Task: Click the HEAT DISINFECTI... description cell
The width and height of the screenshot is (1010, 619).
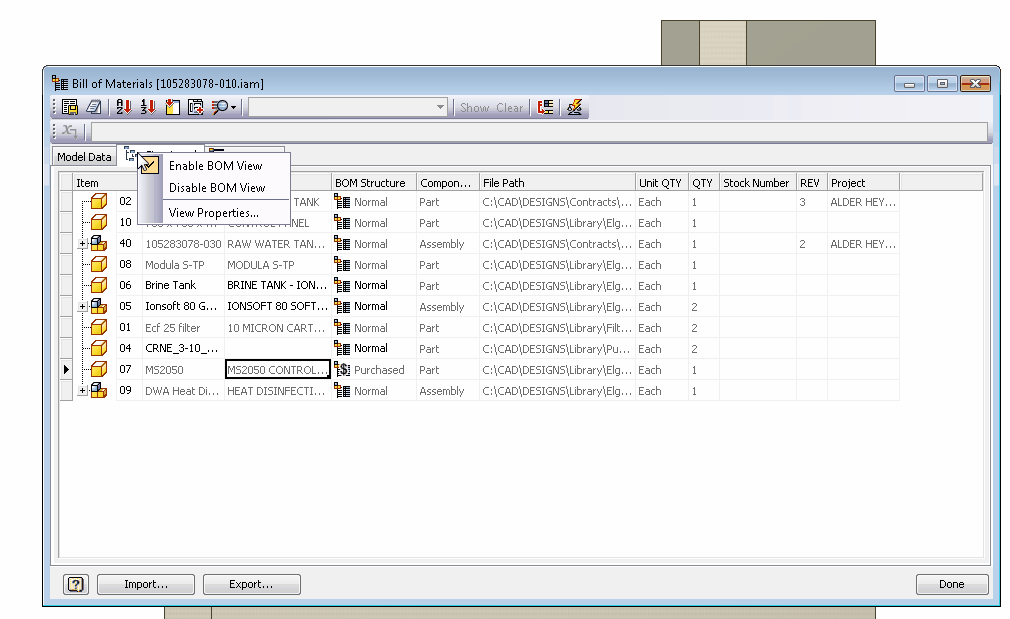Action: coord(278,391)
